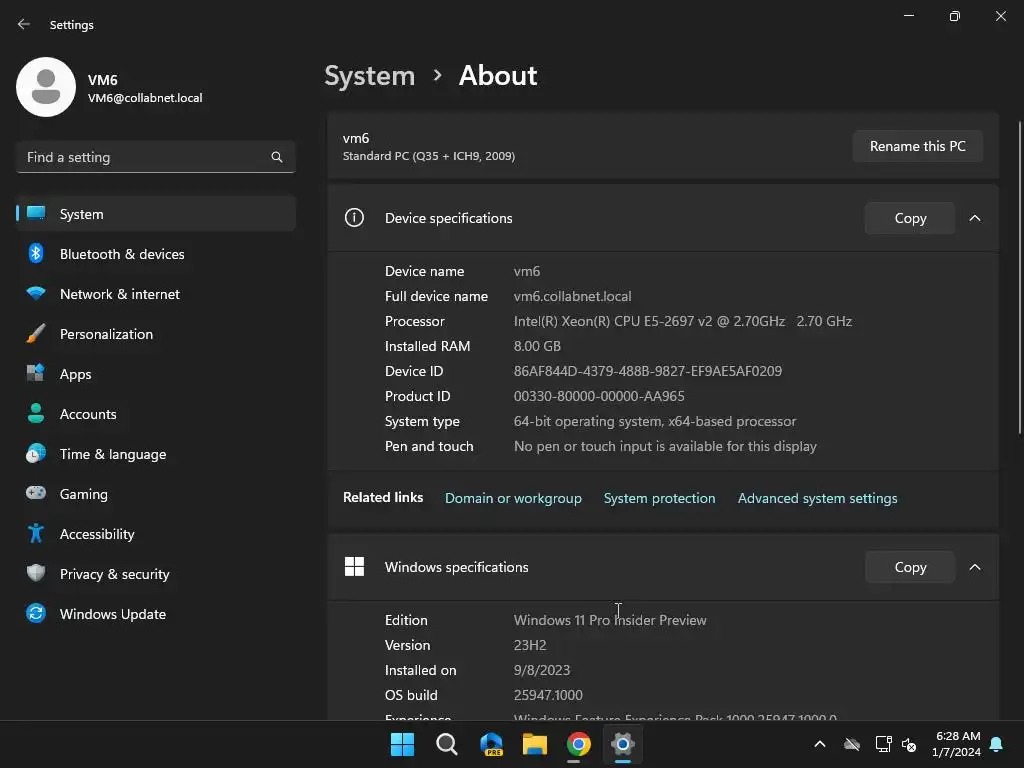Screen dimensions: 1024x768
Task: Go back with the Settings back arrow
Action: [x=24, y=24]
